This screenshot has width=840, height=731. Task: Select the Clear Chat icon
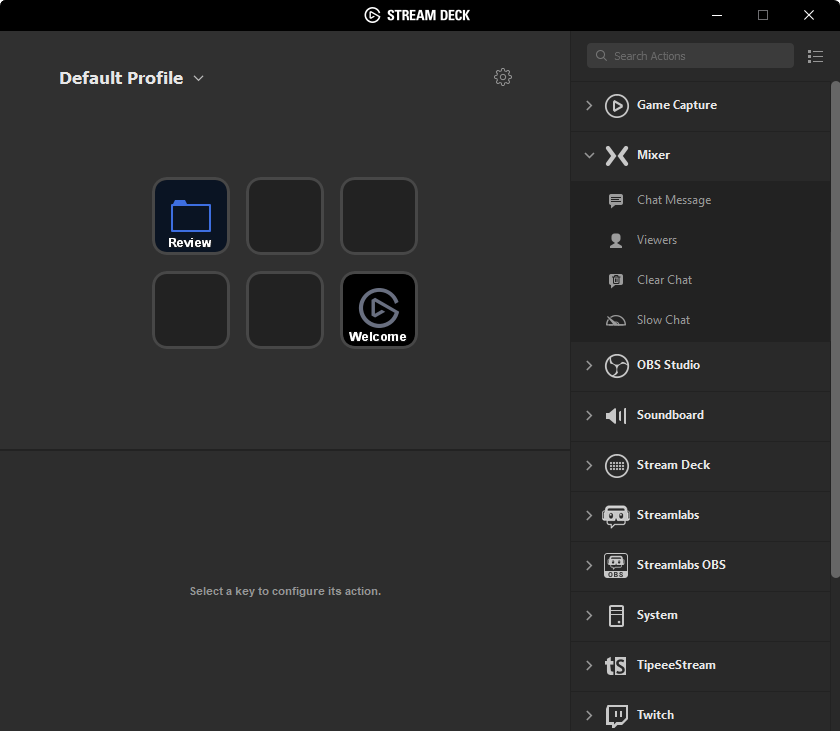616,280
